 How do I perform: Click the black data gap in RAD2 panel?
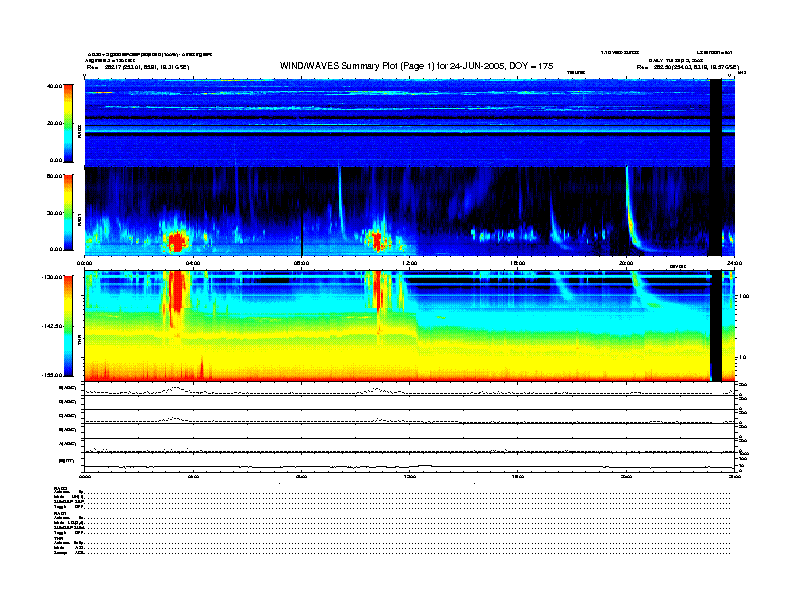pos(716,123)
